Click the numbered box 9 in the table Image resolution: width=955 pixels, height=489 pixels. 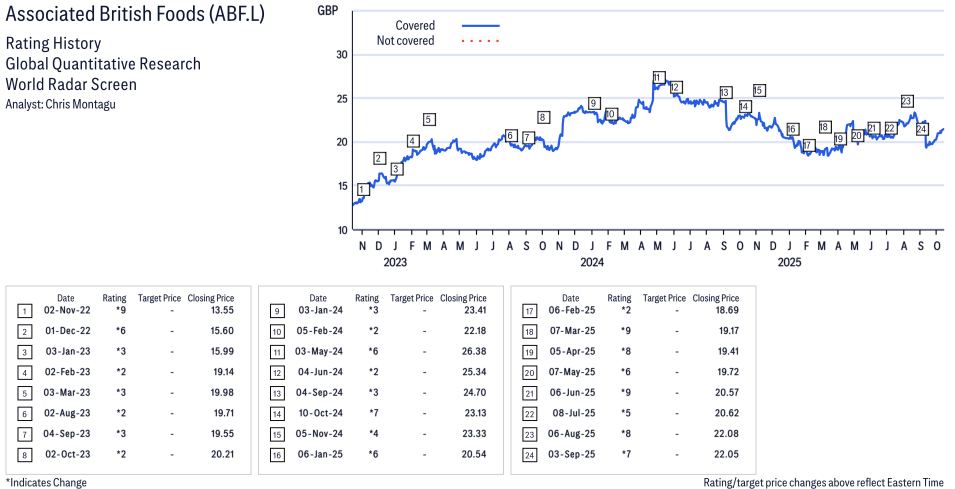[x=277, y=311]
